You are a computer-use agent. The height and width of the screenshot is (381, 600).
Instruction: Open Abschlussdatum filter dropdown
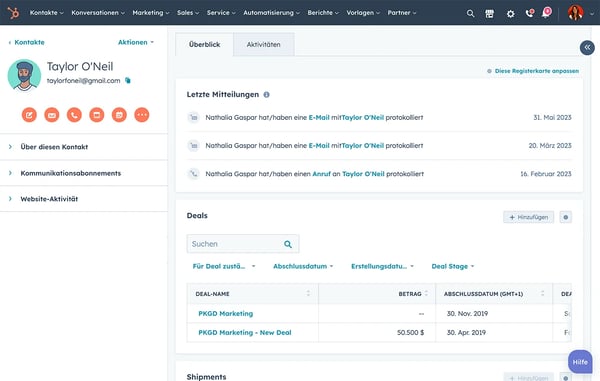pos(303,266)
